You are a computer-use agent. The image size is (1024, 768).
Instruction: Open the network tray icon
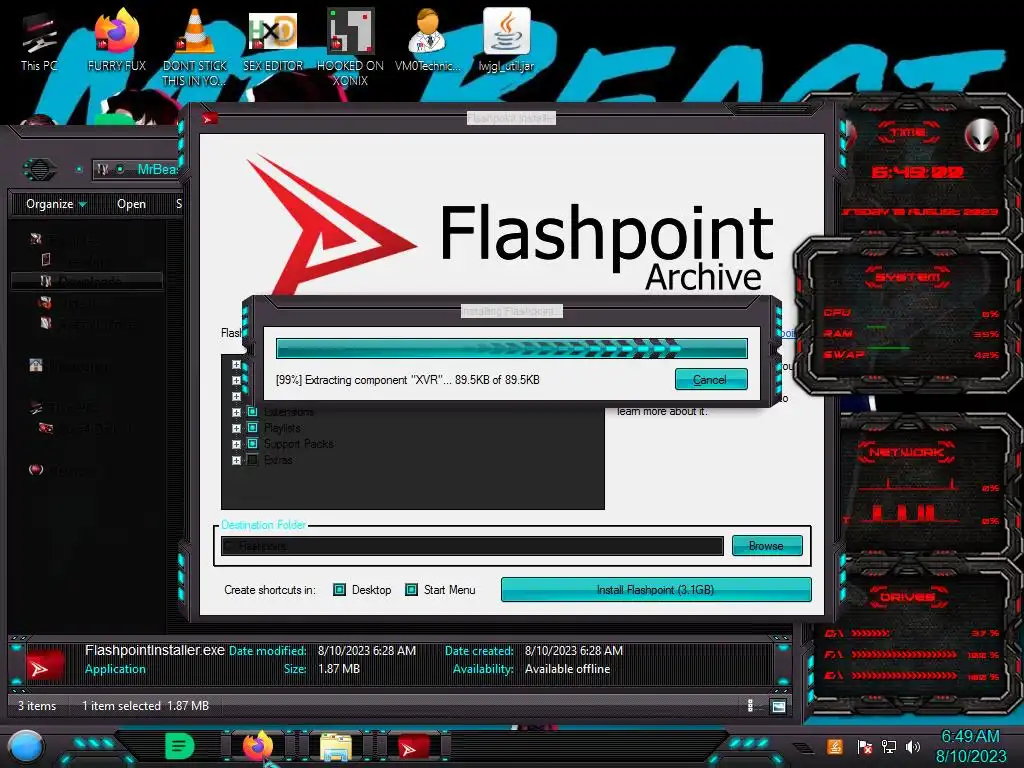[x=889, y=747]
